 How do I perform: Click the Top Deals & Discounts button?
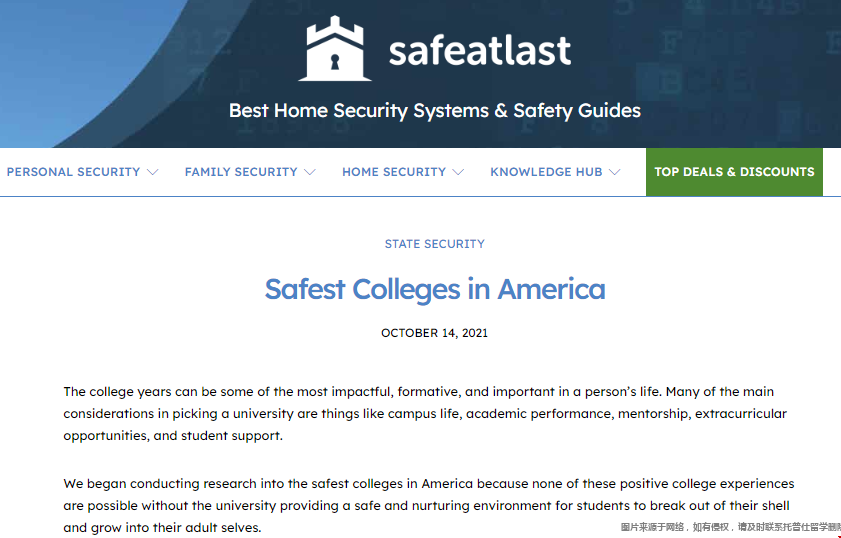coord(734,172)
